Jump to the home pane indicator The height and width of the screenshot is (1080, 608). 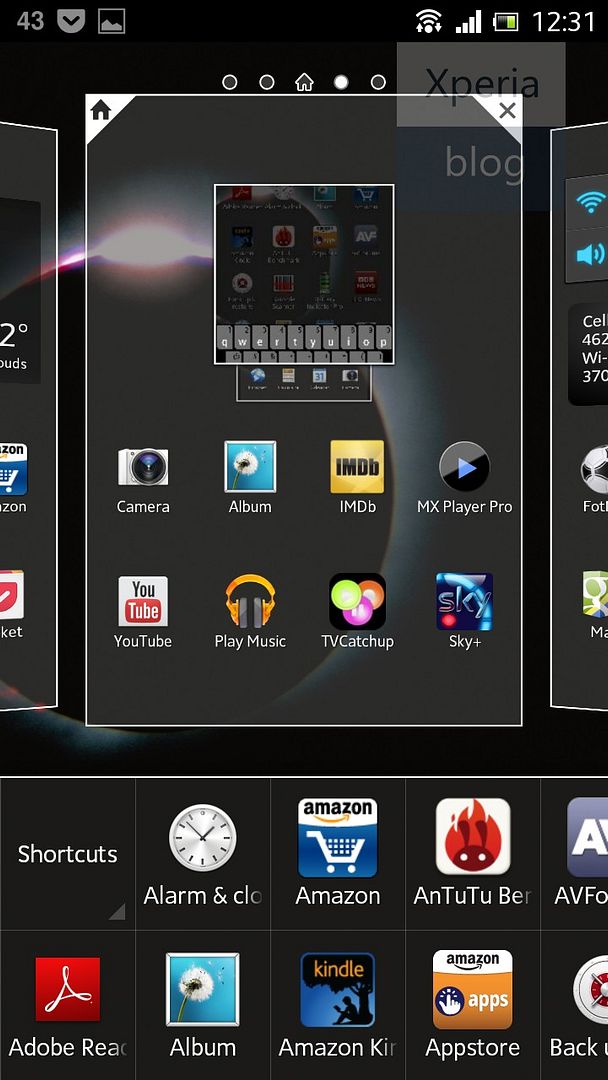click(x=304, y=83)
